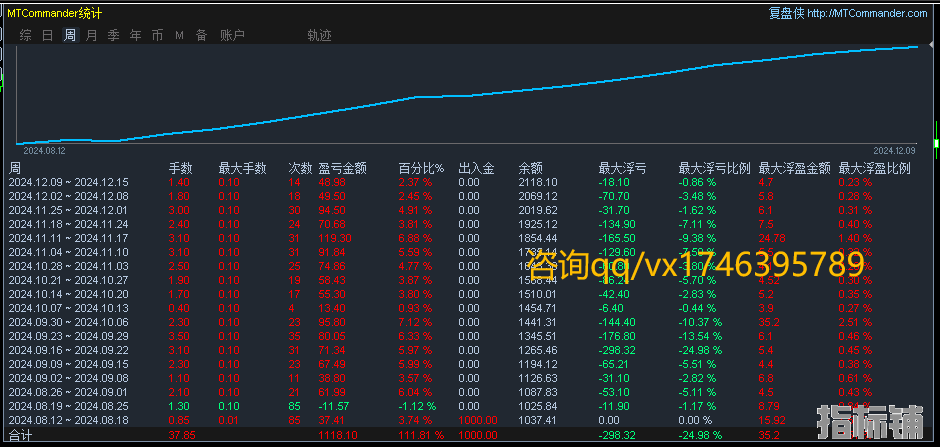The height and width of the screenshot is (447, 940).
Task: Click the 最大浮亏 column header
Action: tap(621, 168)
